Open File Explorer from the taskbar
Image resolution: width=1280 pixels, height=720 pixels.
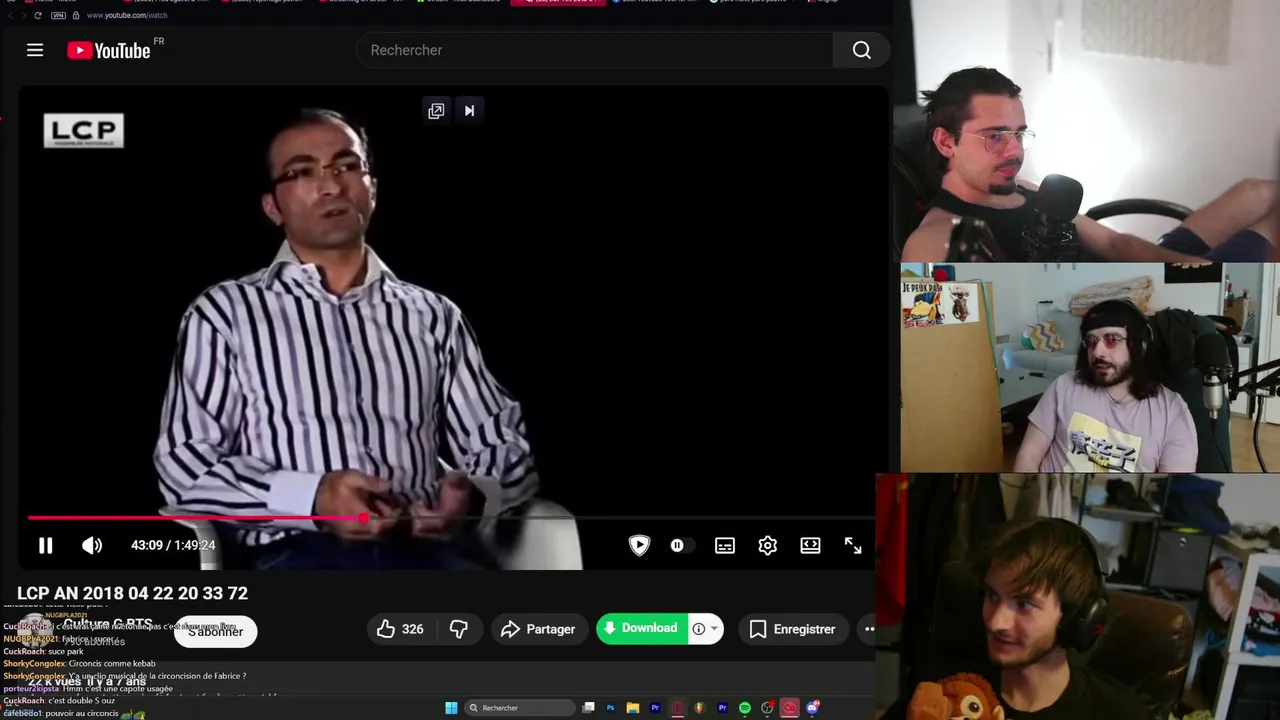(633, 708)
